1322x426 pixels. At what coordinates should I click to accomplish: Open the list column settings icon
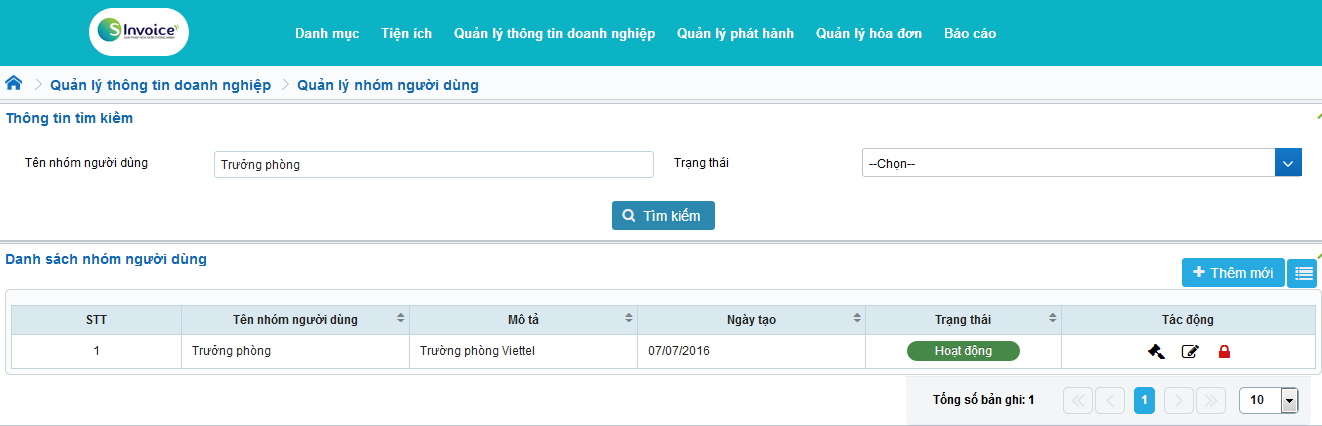(x=1302, y=273)
